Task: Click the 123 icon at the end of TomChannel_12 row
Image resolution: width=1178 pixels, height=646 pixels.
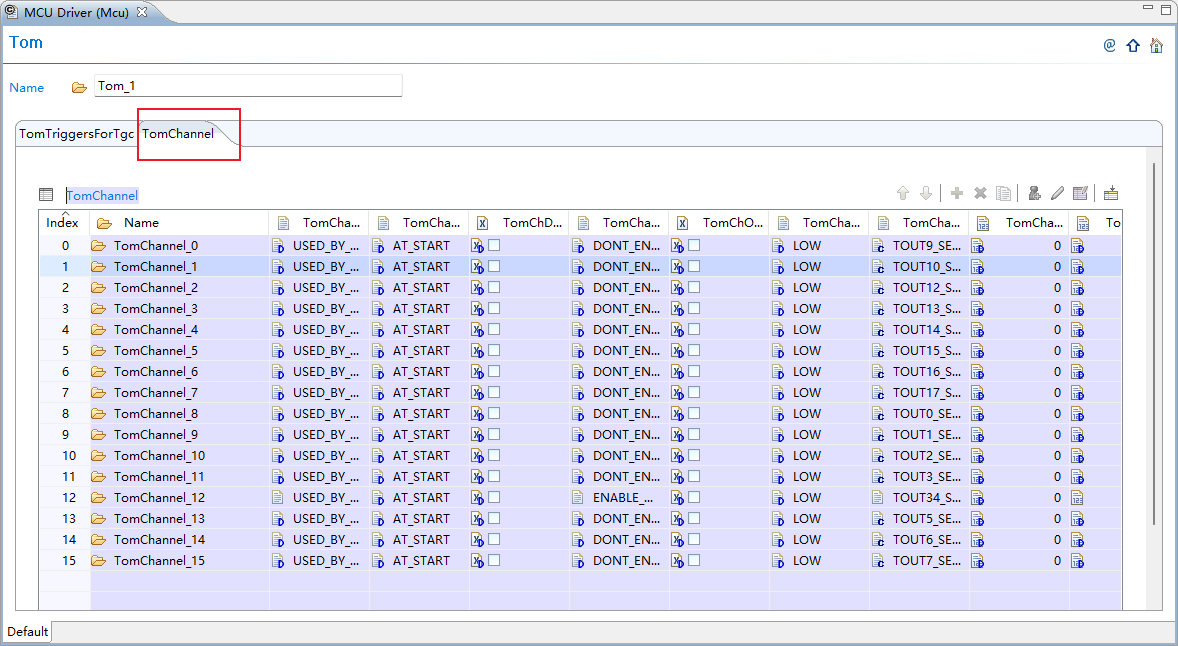Action: [1077, 498]
